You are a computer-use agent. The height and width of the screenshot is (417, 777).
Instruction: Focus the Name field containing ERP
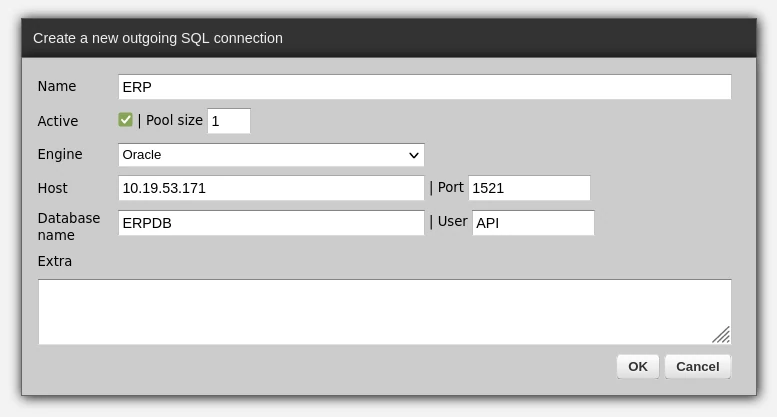tap(424, 87)
